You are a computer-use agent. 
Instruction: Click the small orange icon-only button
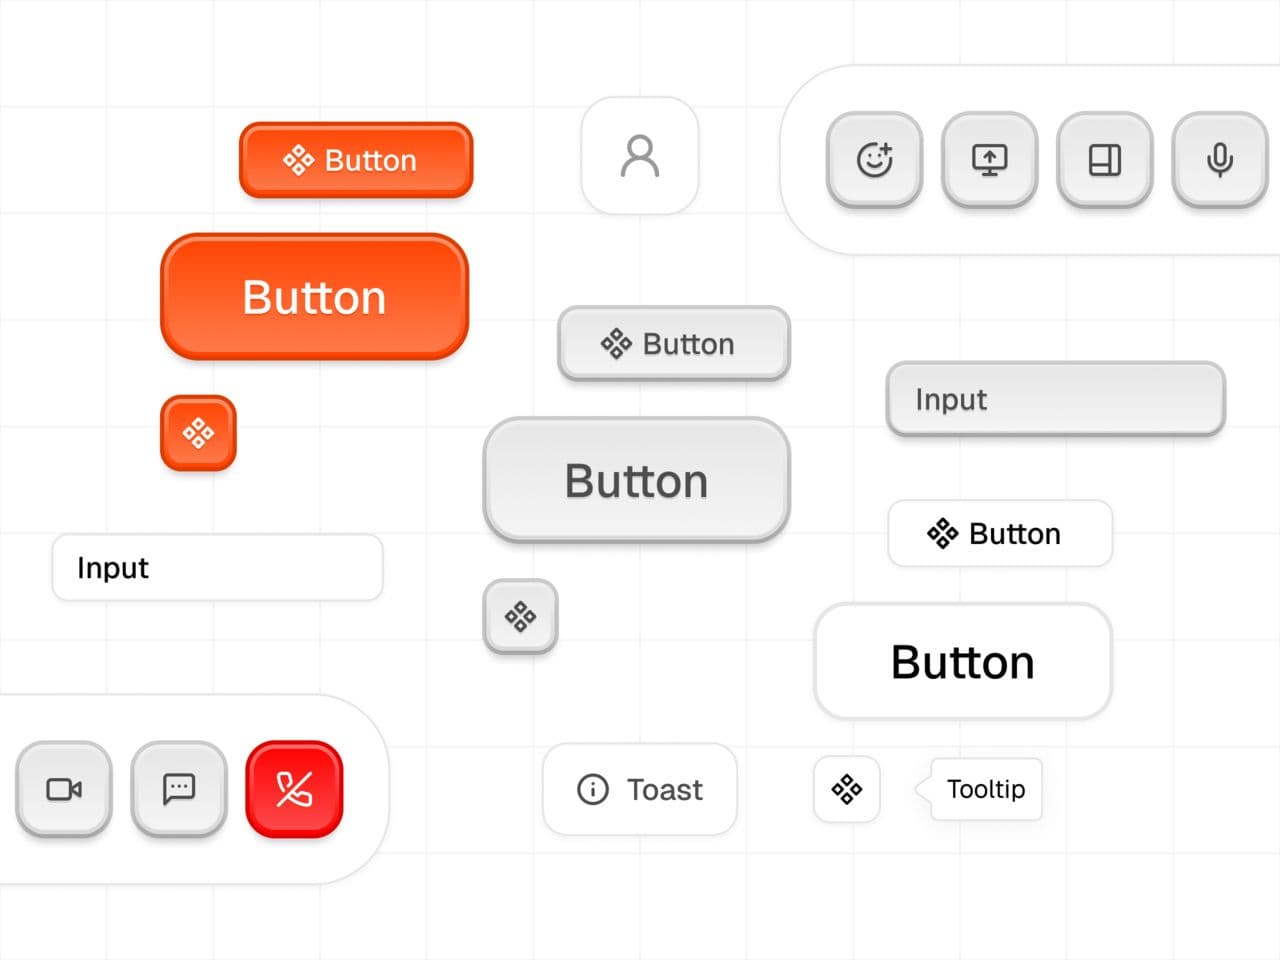point(198,433)
